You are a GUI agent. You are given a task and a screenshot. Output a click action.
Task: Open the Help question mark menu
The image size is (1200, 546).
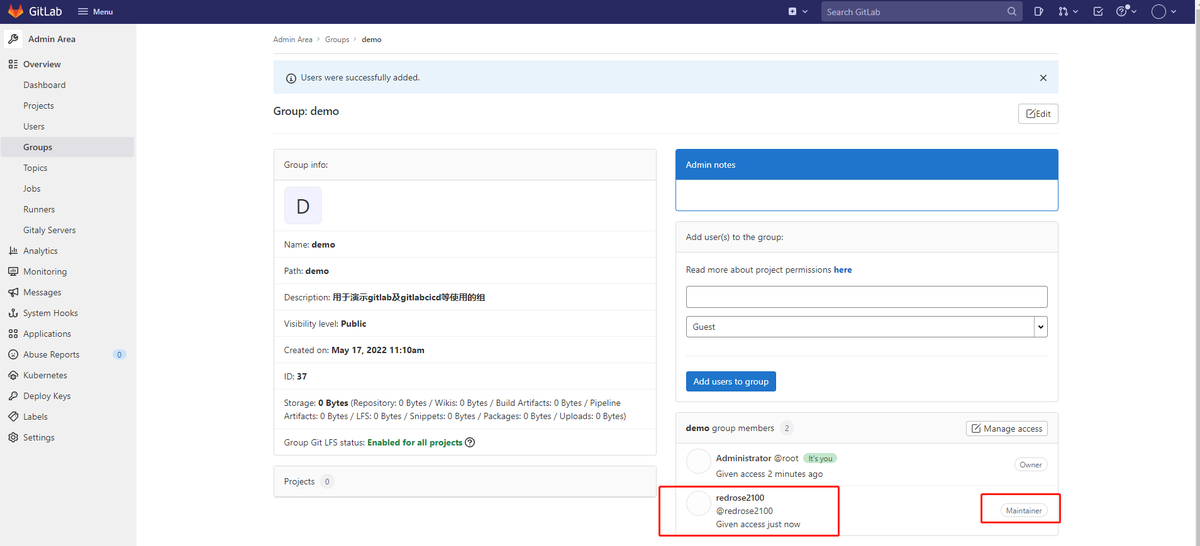click(x=1127, y=12)
